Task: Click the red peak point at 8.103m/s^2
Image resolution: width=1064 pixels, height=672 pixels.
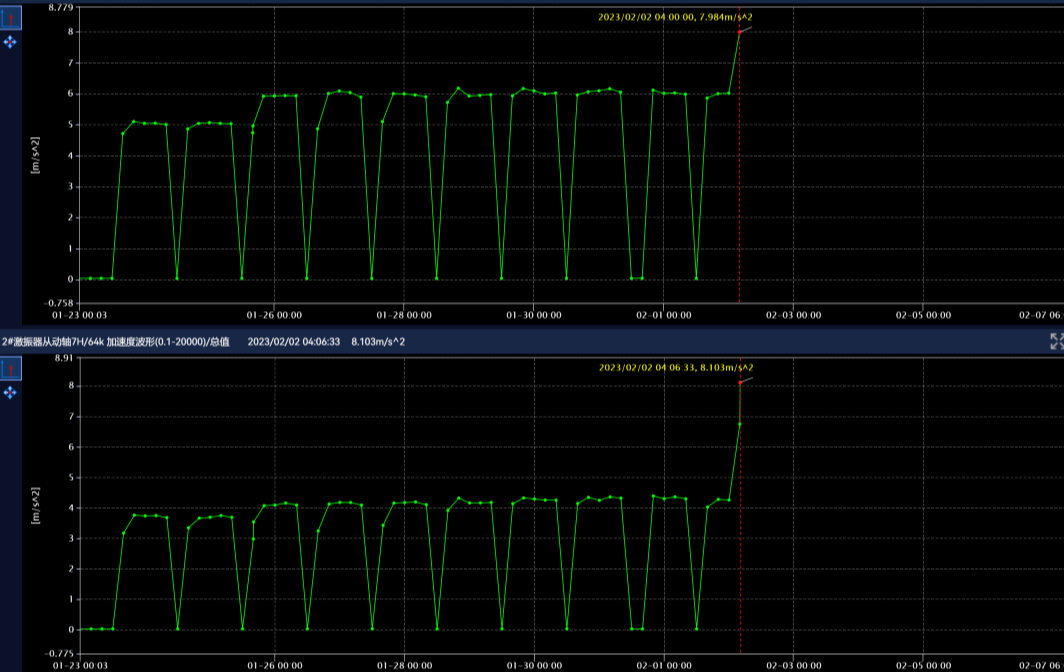Action: click(x=740, y=382)
